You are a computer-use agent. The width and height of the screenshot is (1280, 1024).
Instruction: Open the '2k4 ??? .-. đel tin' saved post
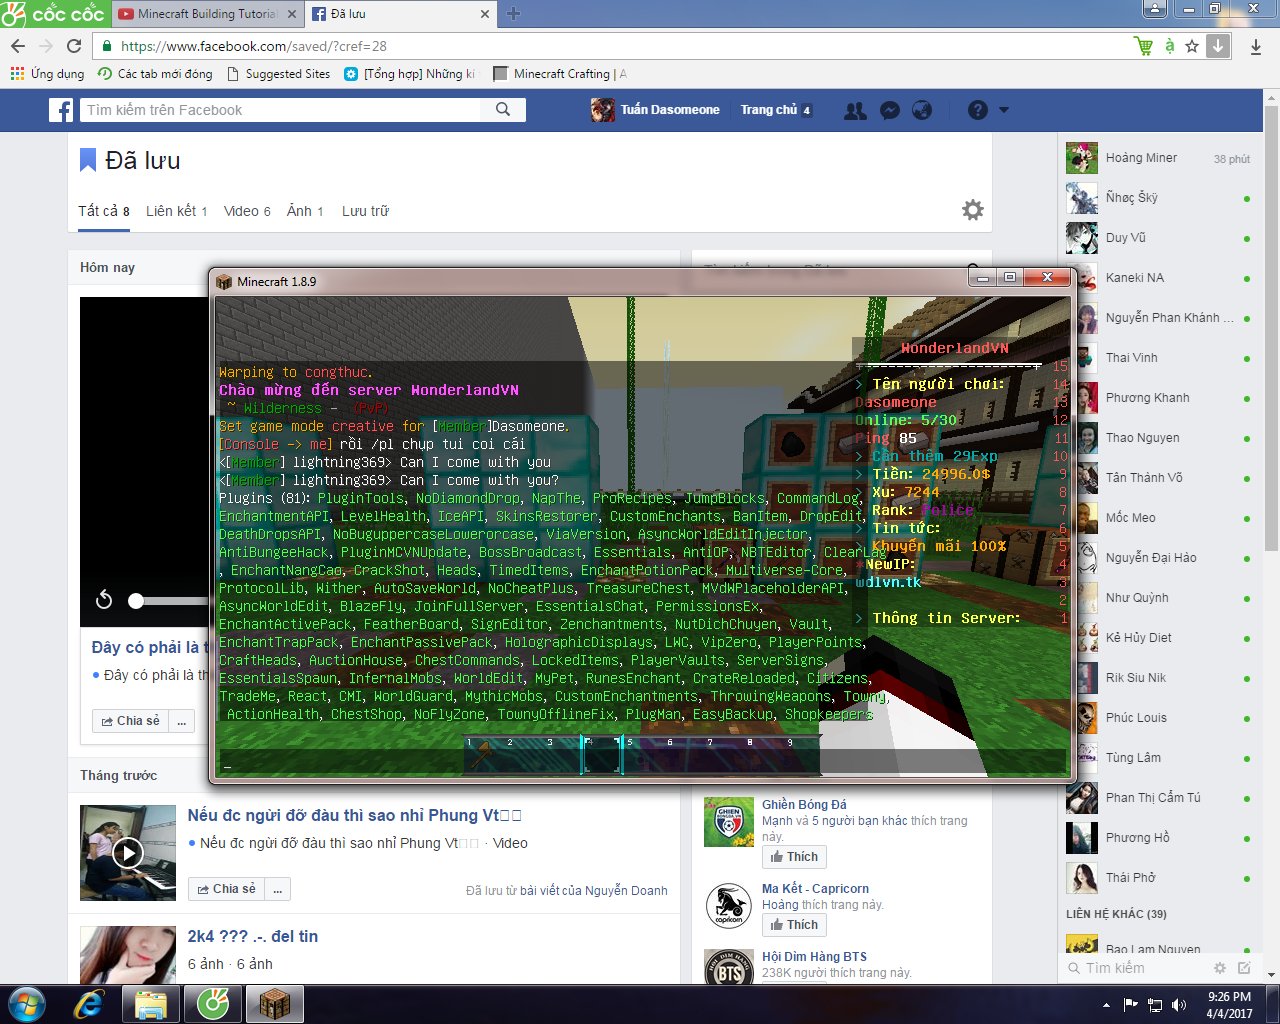tap(253, 937)
